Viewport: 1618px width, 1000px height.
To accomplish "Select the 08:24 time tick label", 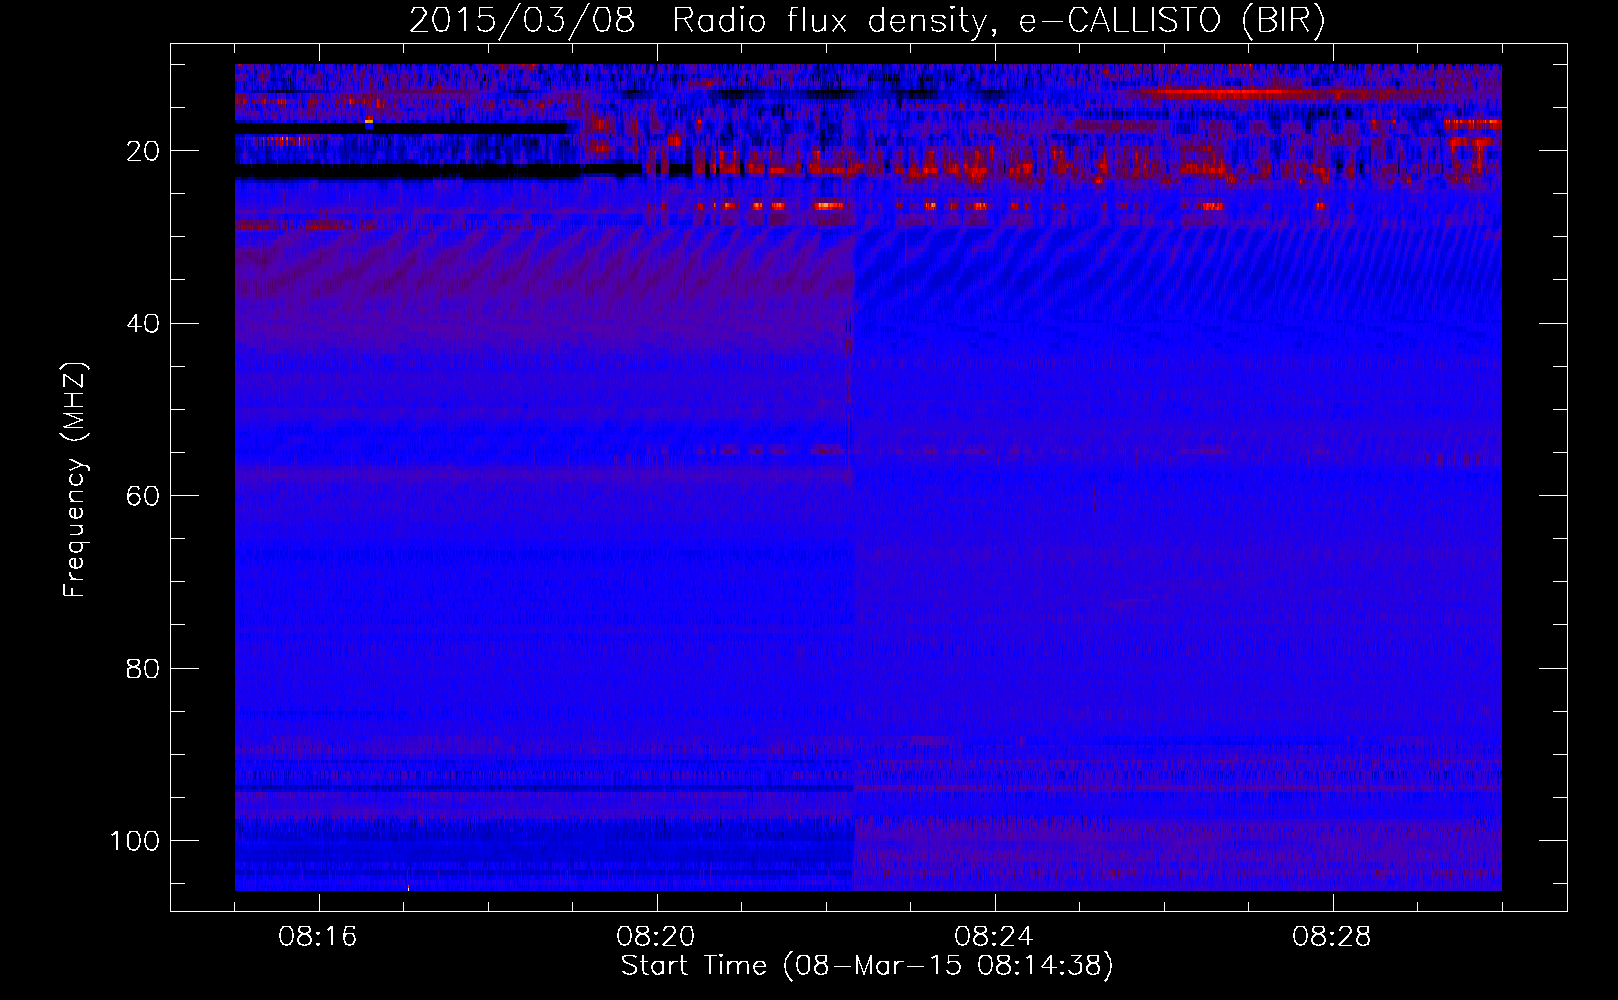I will tap(994, 937).
